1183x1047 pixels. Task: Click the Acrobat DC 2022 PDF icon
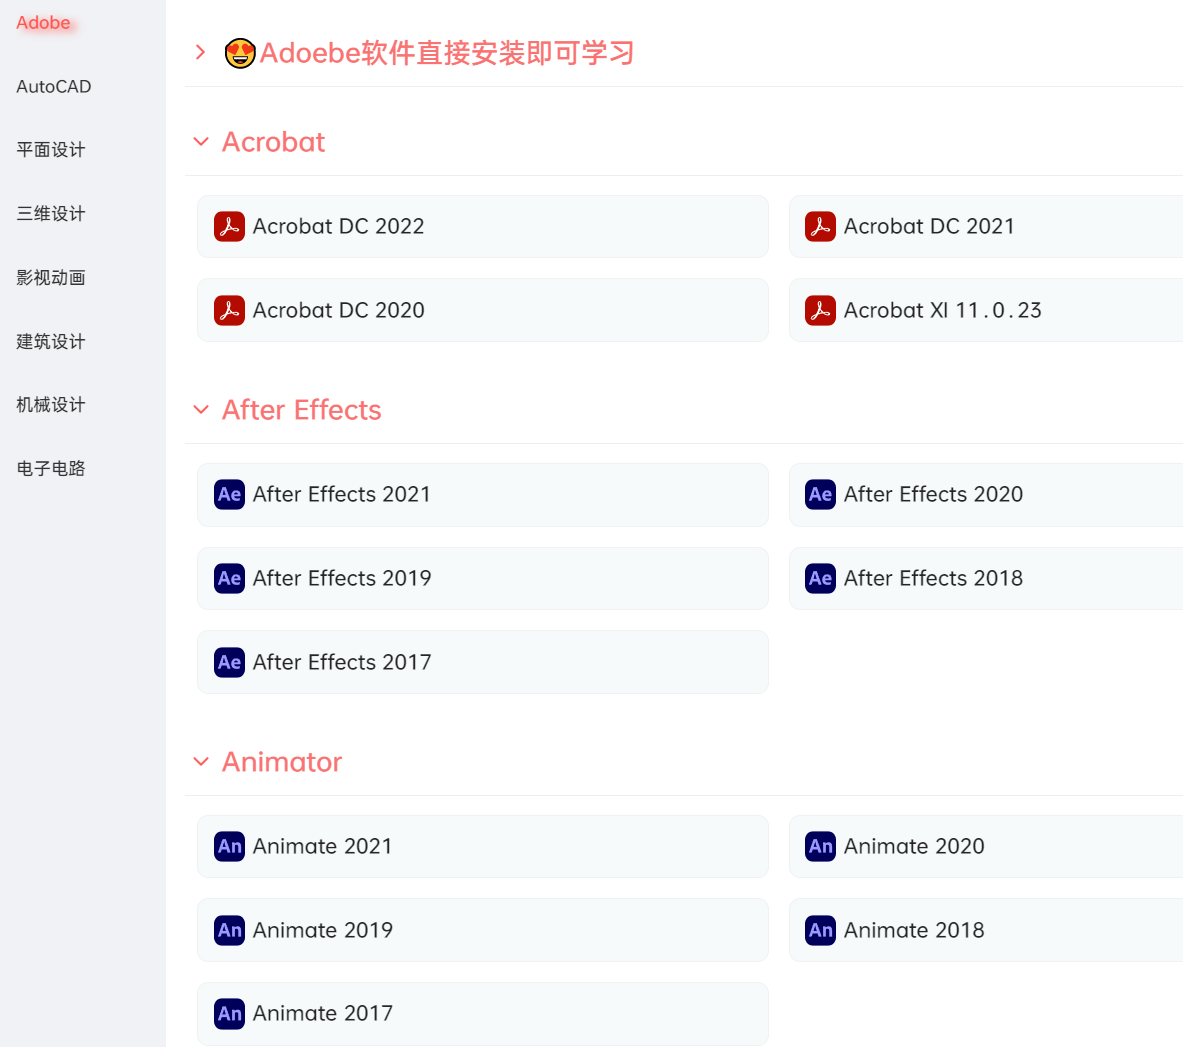229,227
